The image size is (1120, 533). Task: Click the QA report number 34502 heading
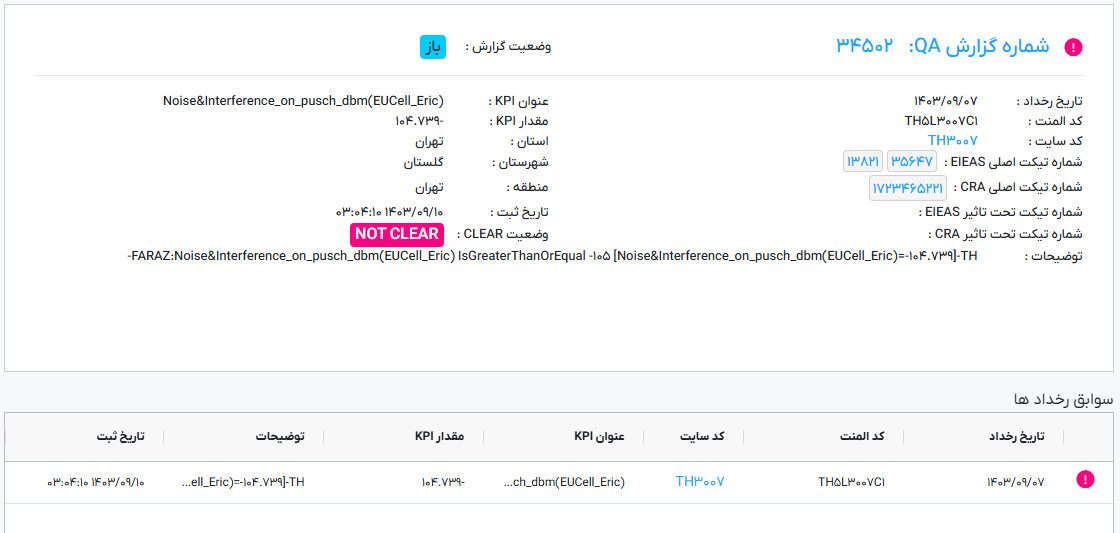coord(943,46)
